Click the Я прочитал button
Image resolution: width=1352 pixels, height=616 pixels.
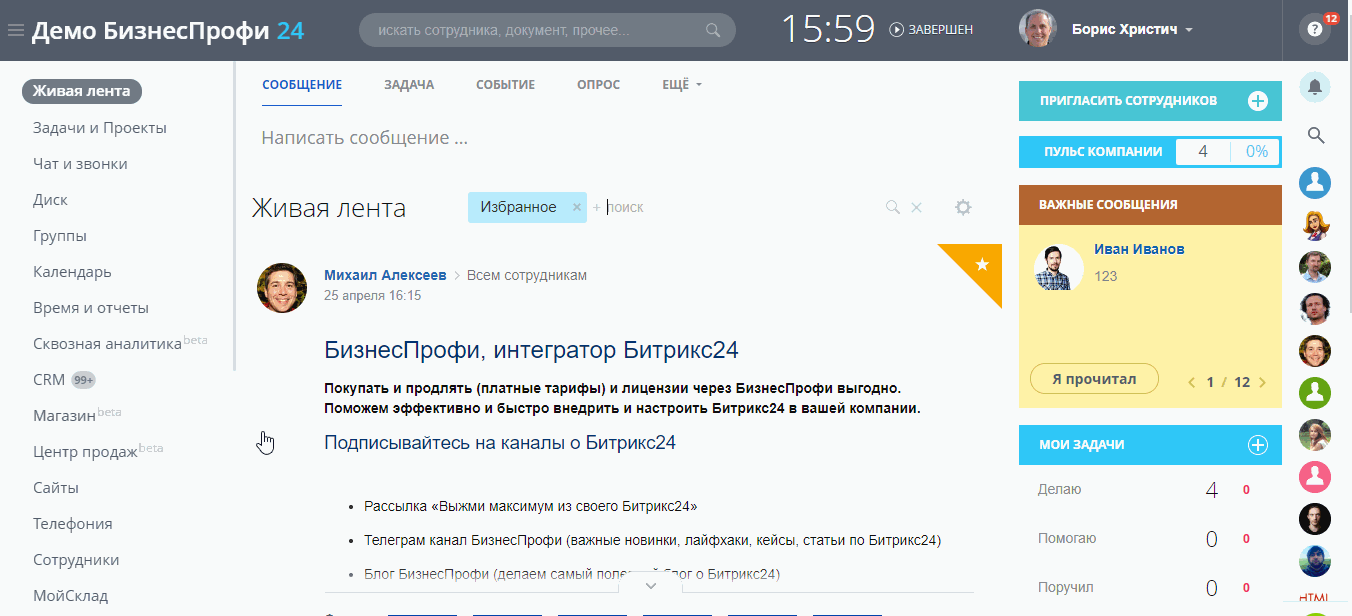1094,379
